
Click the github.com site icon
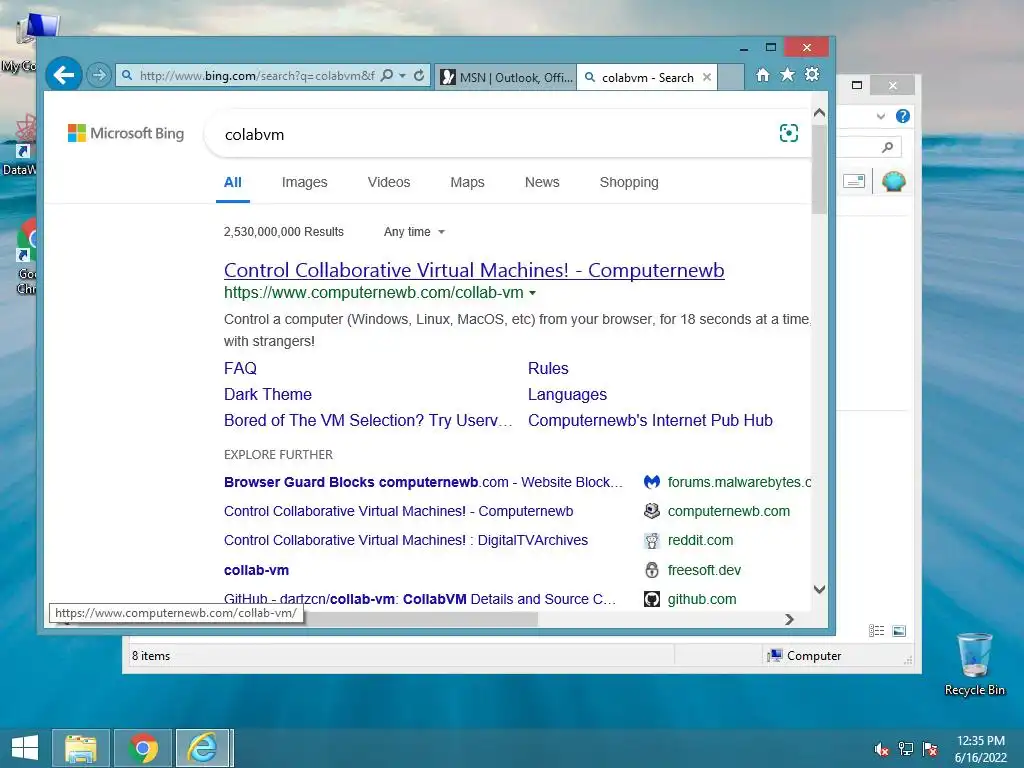[652, 599]
